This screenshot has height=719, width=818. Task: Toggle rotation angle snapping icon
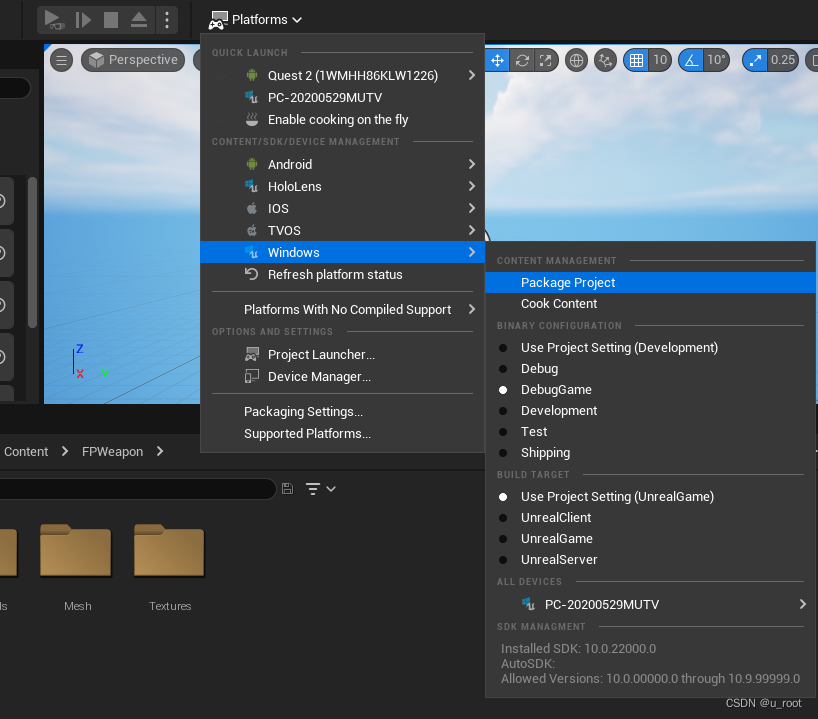[691, 61]
